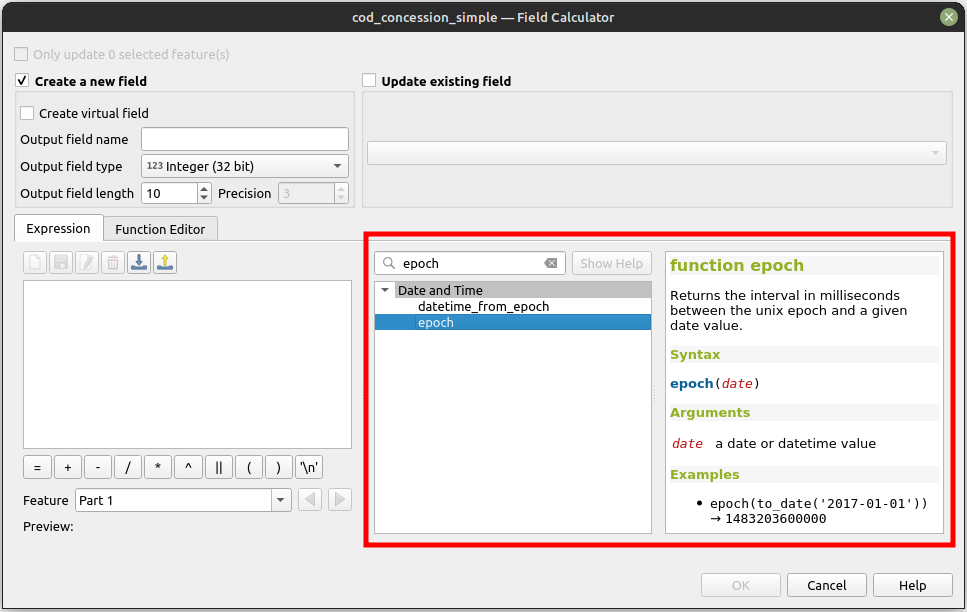Insert the new line '\n' operator

(309, 468)
